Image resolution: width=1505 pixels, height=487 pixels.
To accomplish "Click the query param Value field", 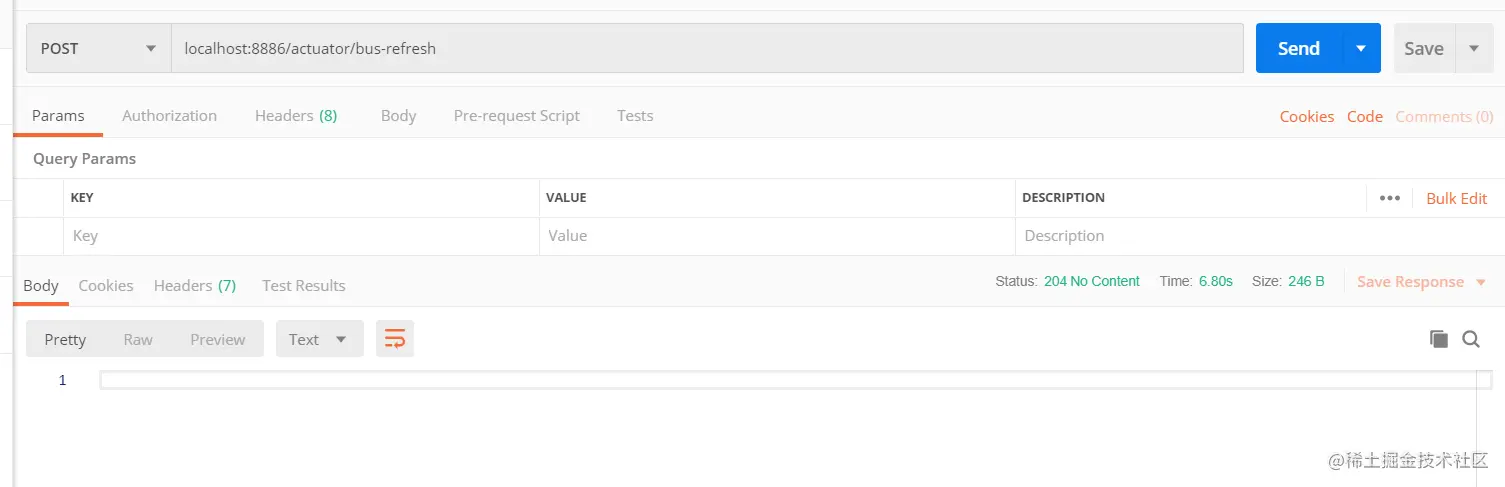I will pos(777,236).
